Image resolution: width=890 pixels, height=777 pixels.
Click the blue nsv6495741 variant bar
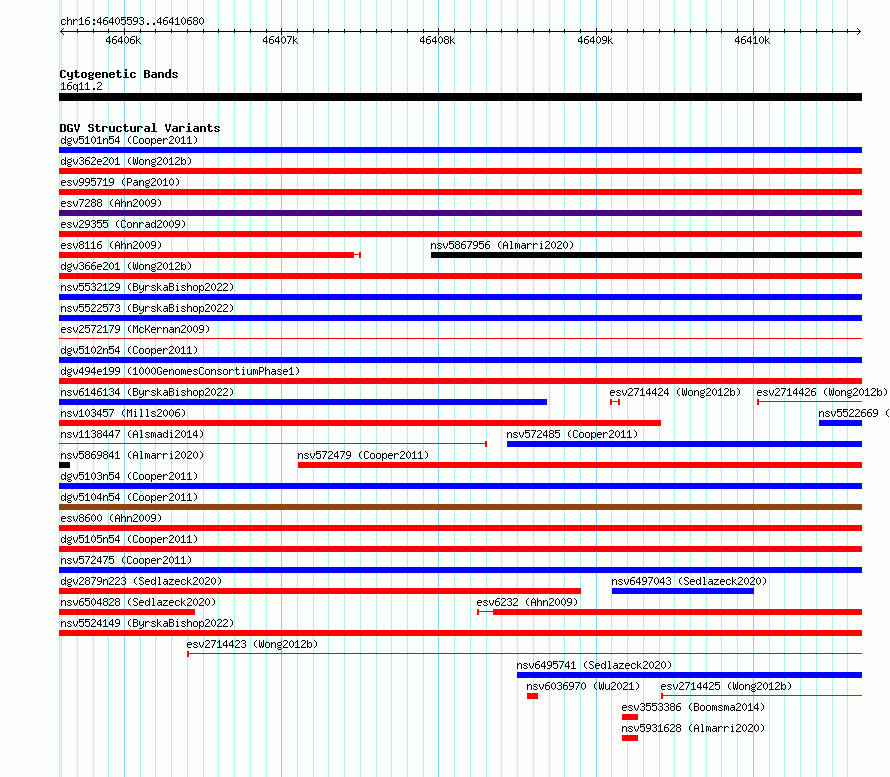690,675
